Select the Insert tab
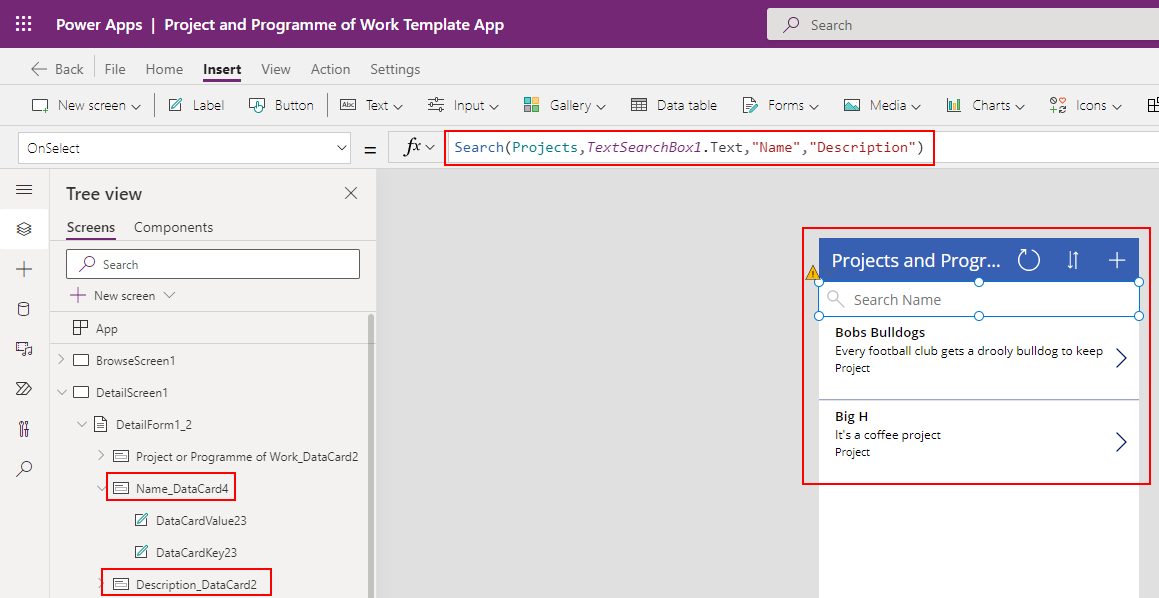The image size is (1159, 598). pos(222,69)
